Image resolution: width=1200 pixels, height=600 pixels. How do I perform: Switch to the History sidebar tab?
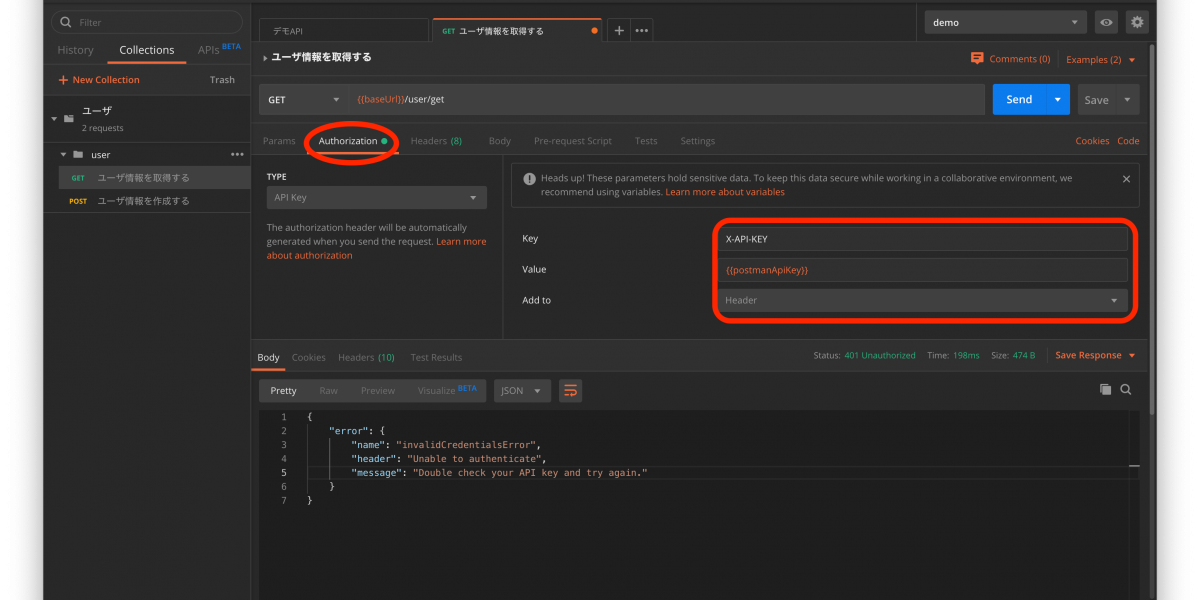click(75, 50)
